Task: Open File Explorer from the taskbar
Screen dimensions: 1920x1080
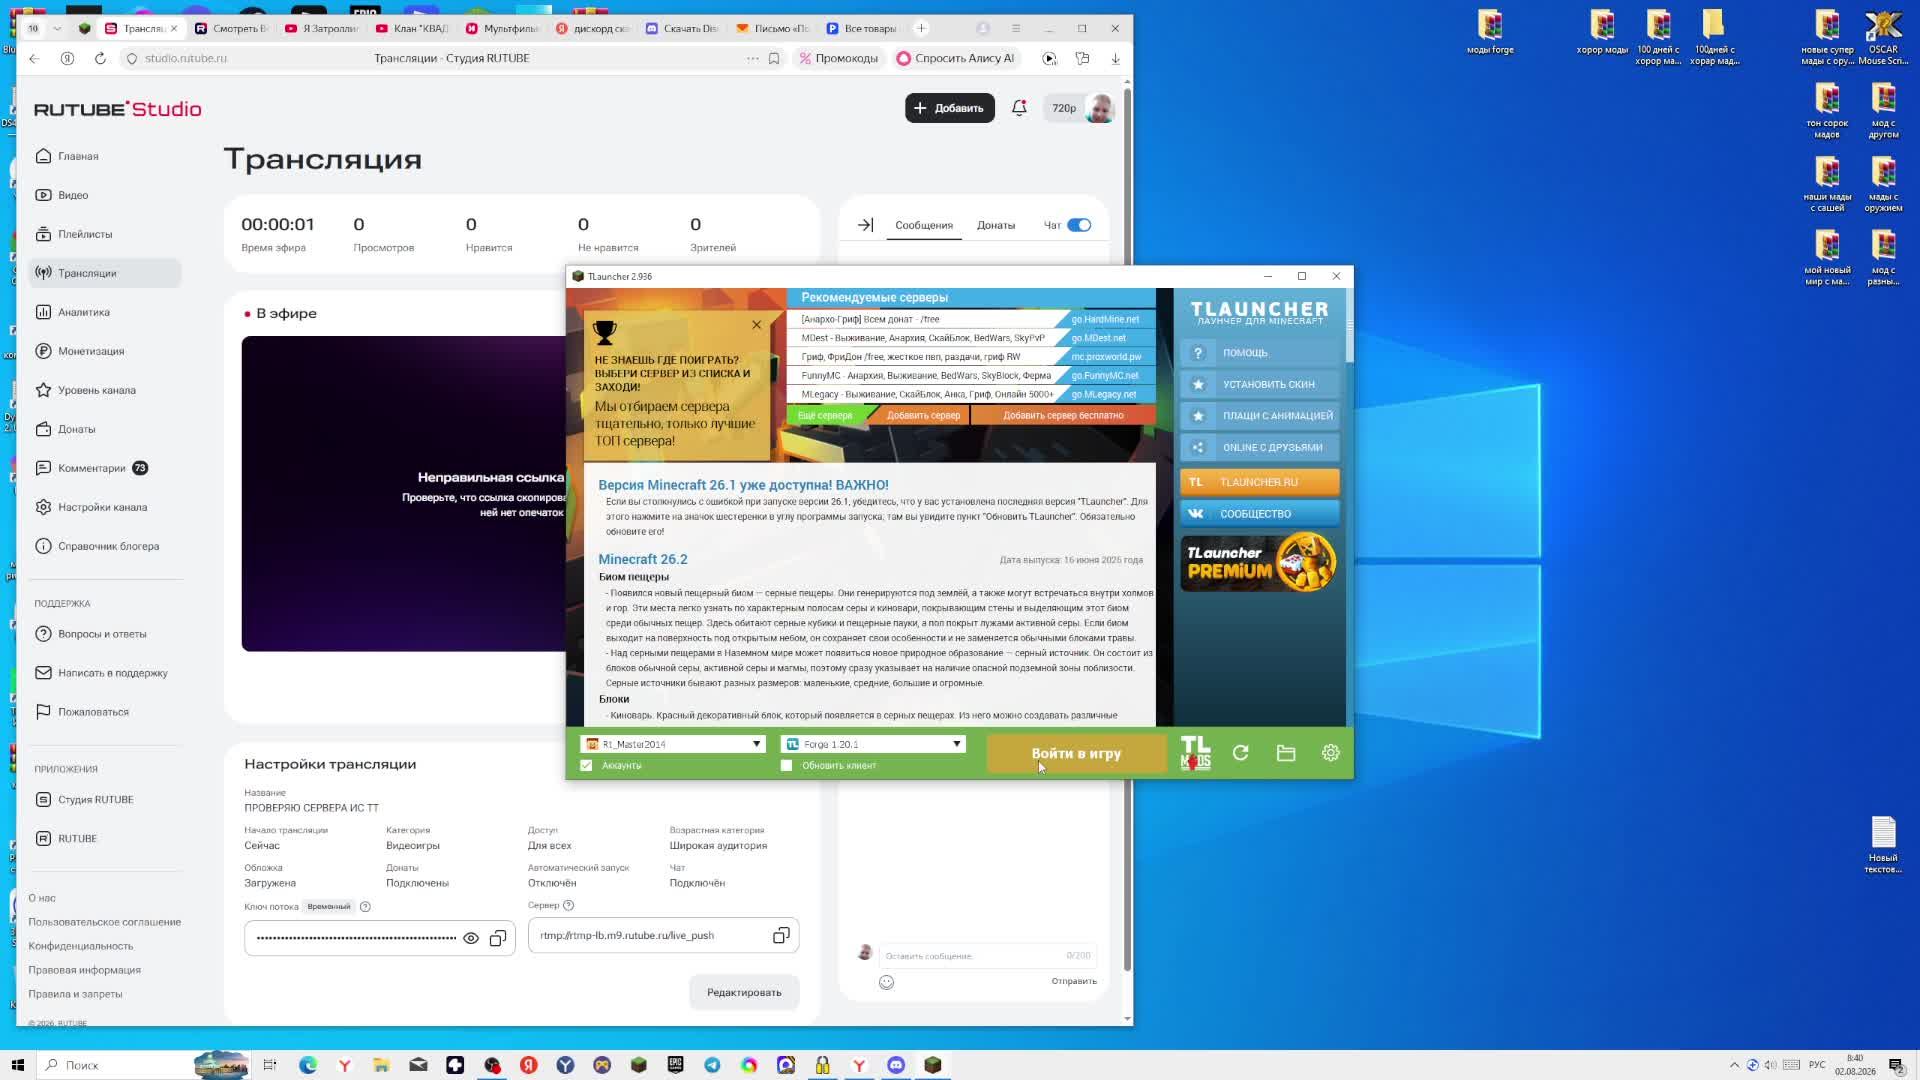Action: [381, 1065]
